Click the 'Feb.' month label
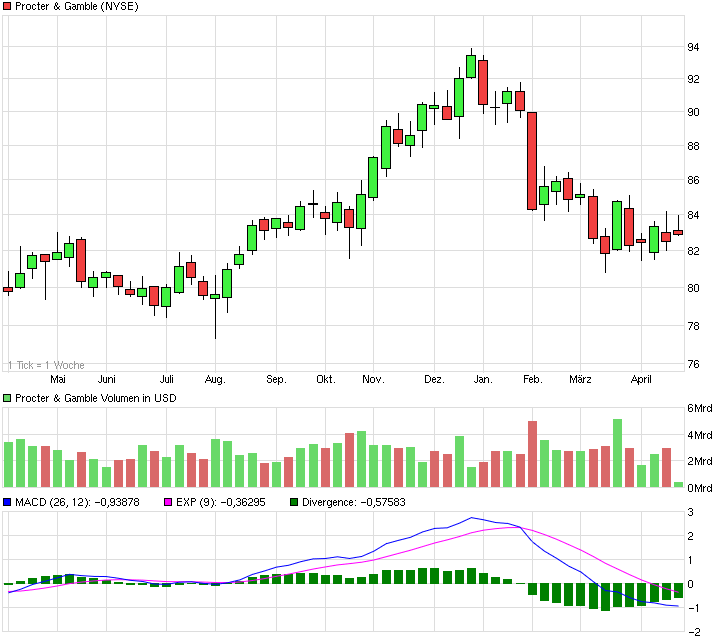 (x=532, y=379)
